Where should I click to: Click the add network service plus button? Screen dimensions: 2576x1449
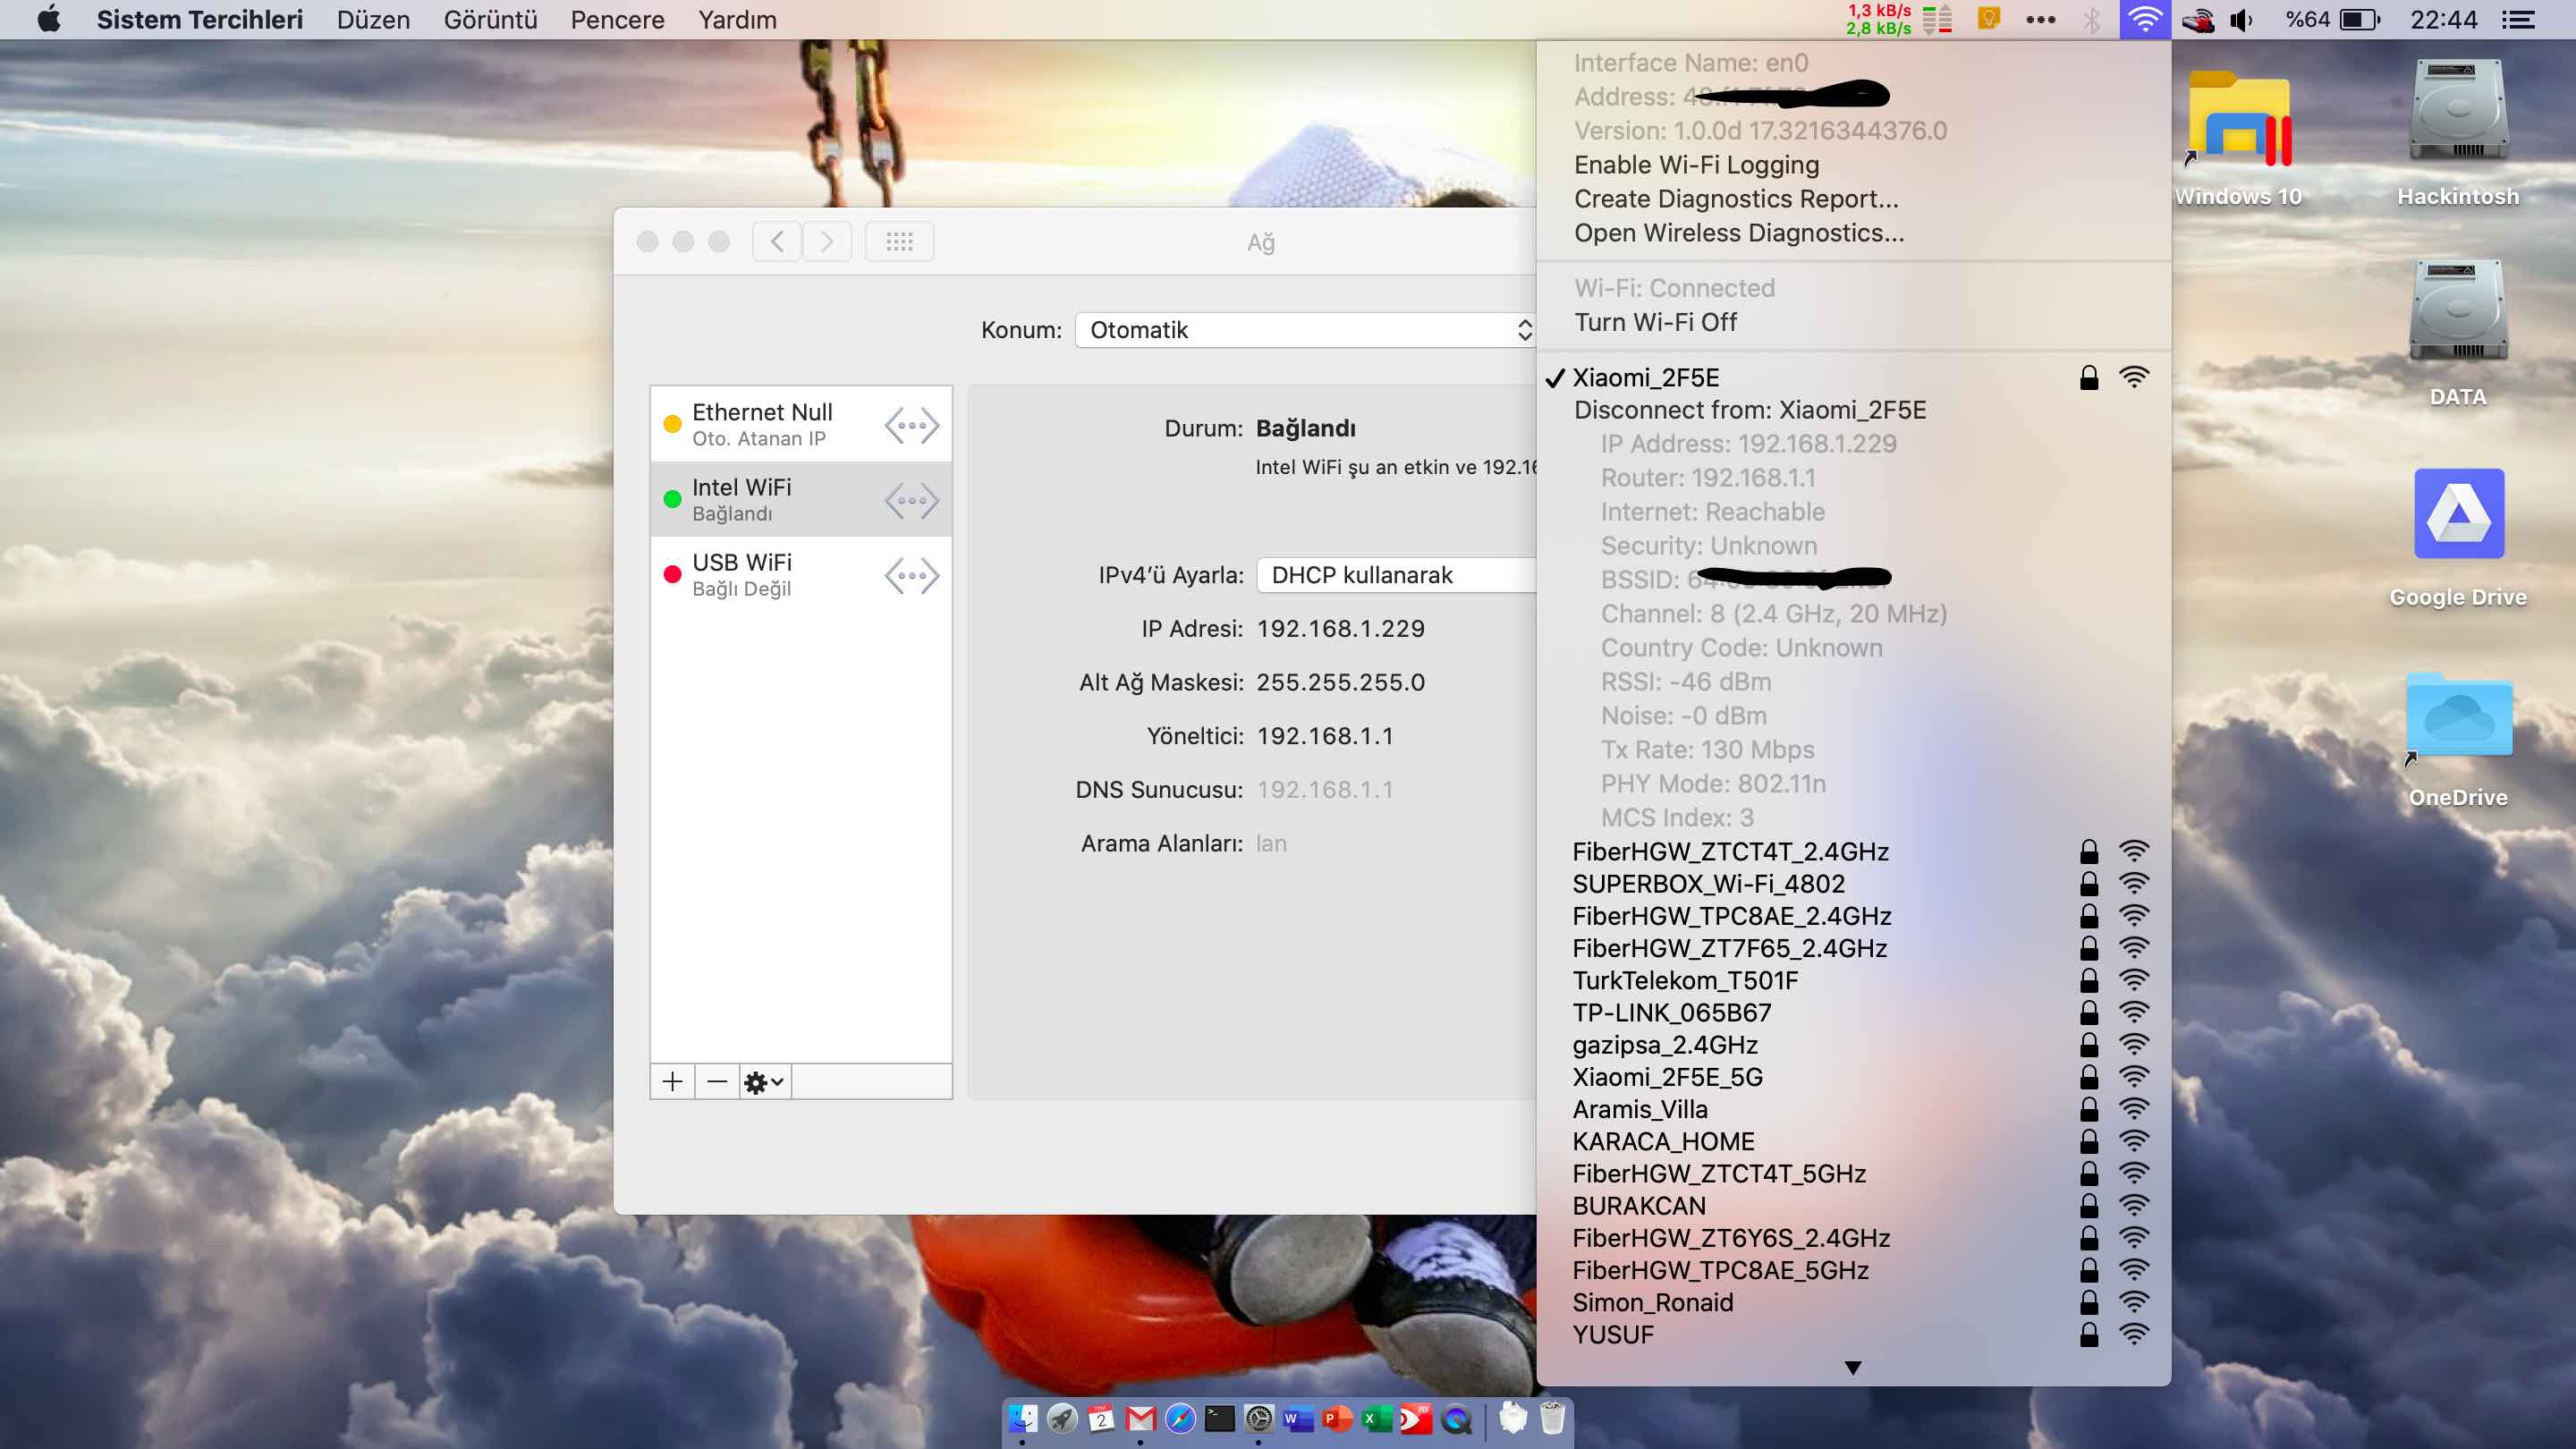(x=672, y=1081)
